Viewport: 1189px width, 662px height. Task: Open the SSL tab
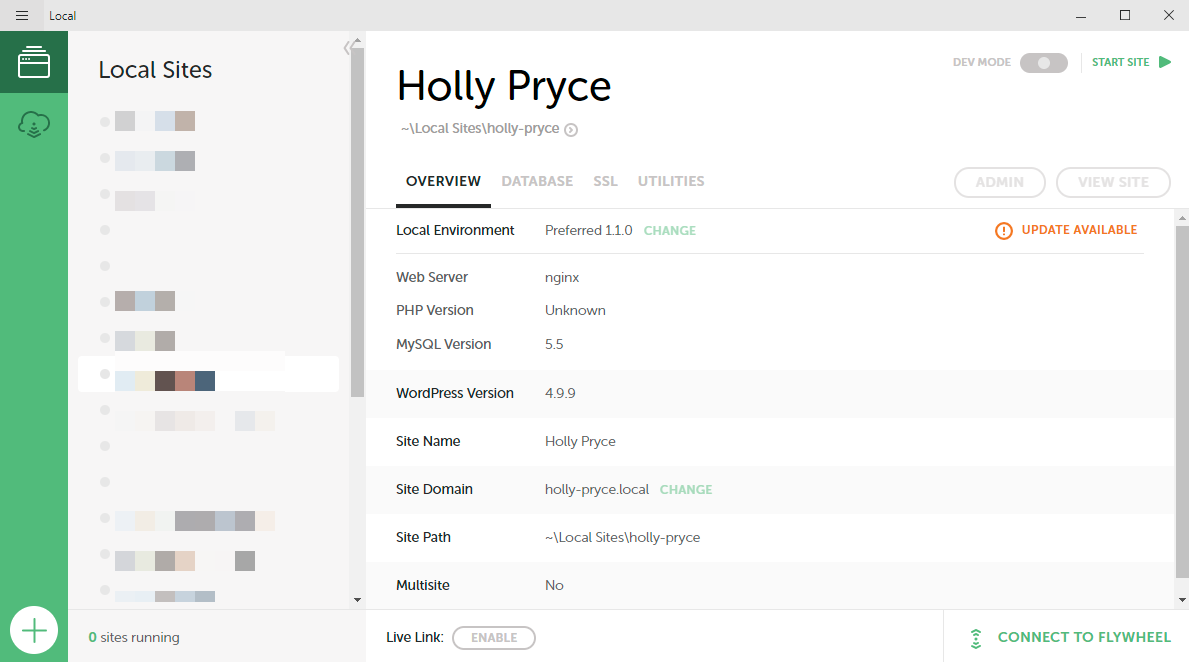click(605, 182)
